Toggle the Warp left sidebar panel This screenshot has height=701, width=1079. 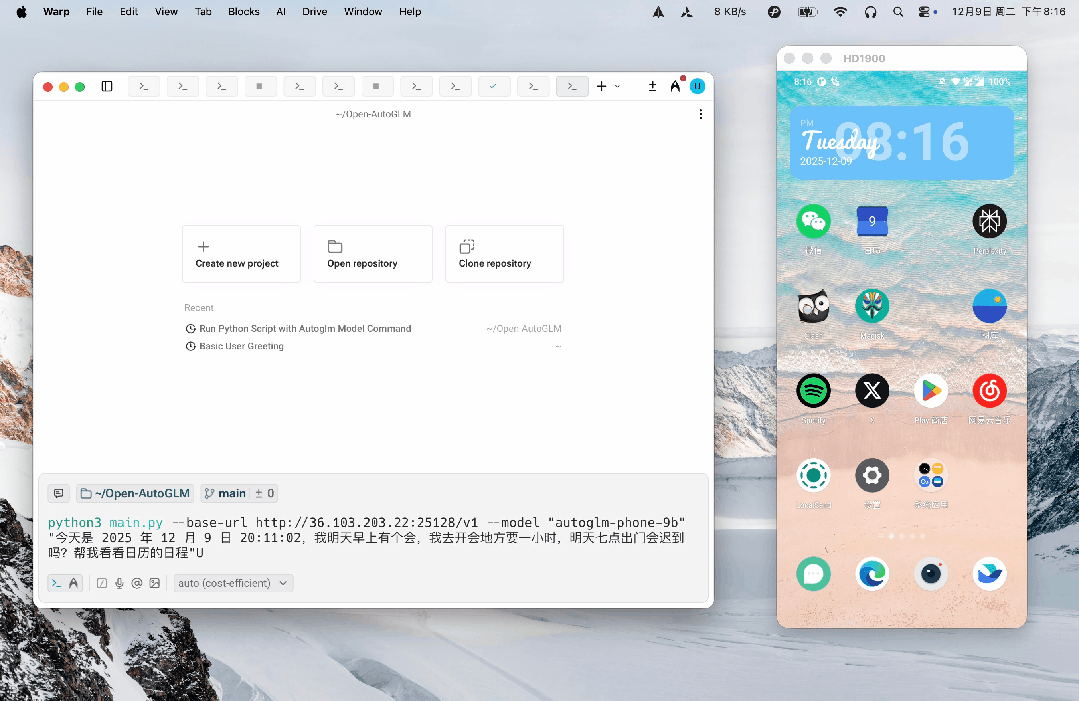(107, 87)
